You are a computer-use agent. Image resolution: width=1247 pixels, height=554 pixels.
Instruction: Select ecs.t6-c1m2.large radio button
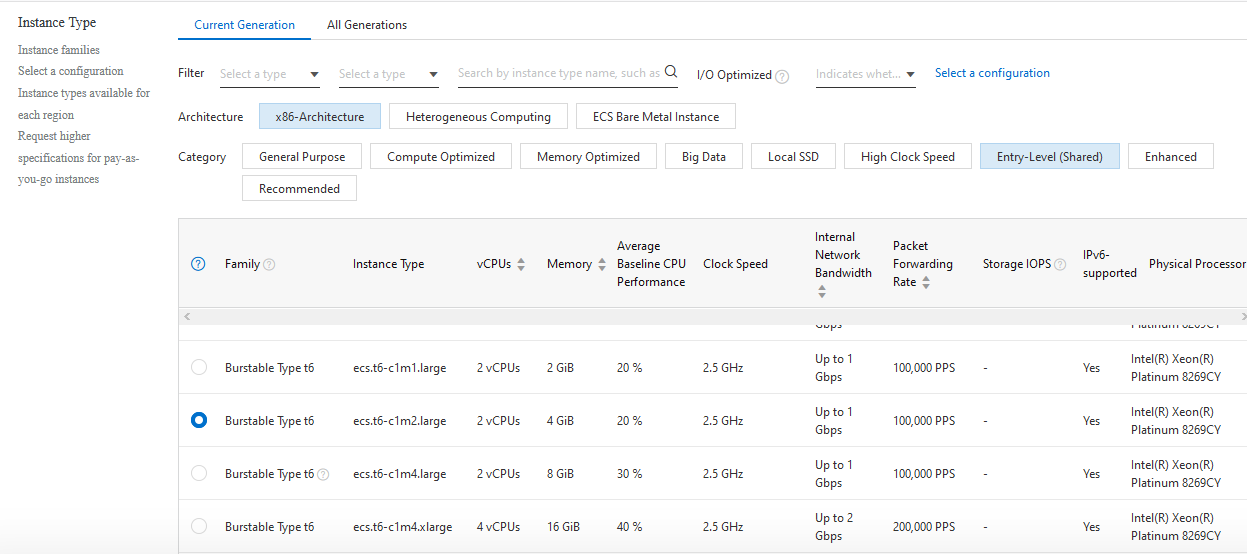coord(199,420)
